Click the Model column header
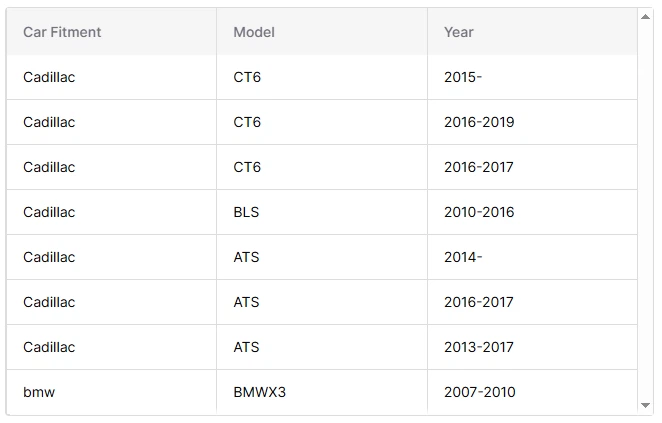The height and width of the screenshot is (423, 662). tap(254, 32)
